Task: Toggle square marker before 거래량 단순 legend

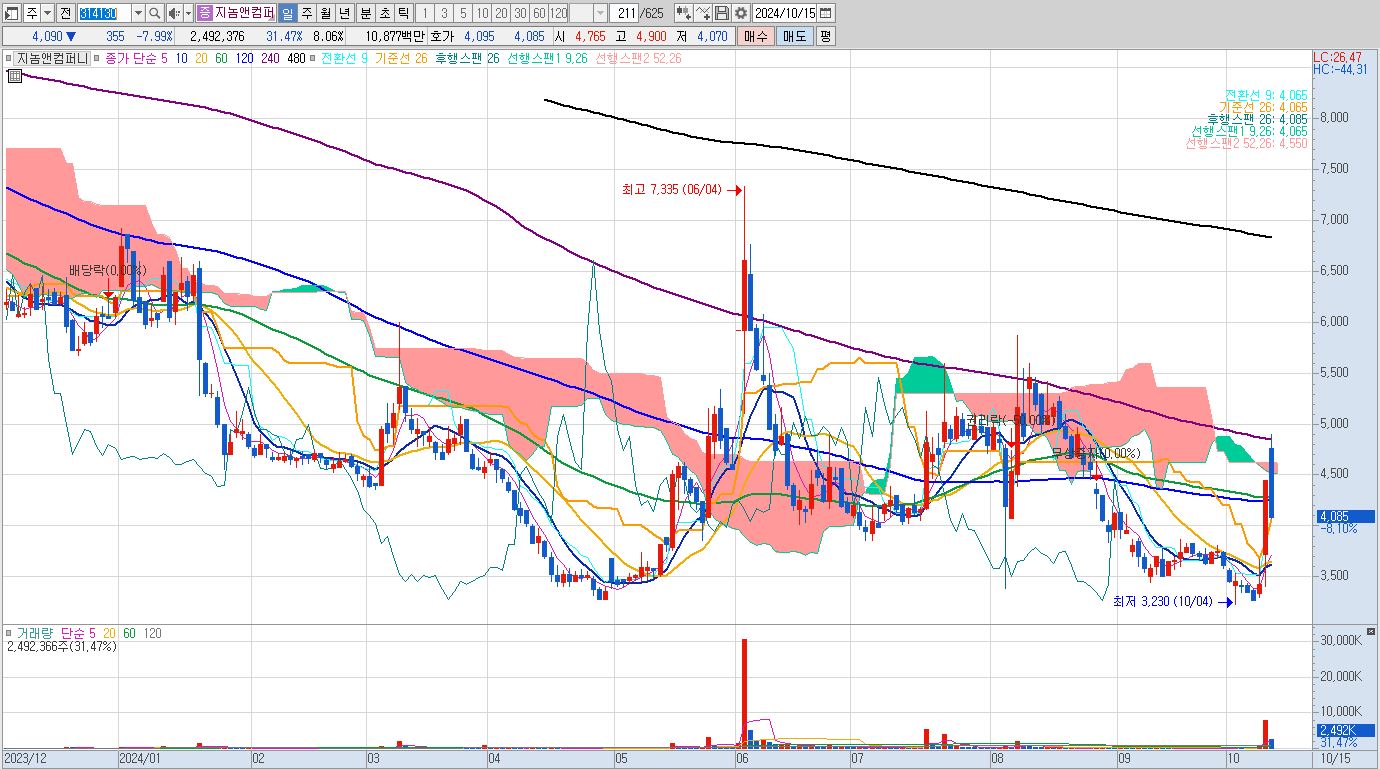Action: click(9, 633)
